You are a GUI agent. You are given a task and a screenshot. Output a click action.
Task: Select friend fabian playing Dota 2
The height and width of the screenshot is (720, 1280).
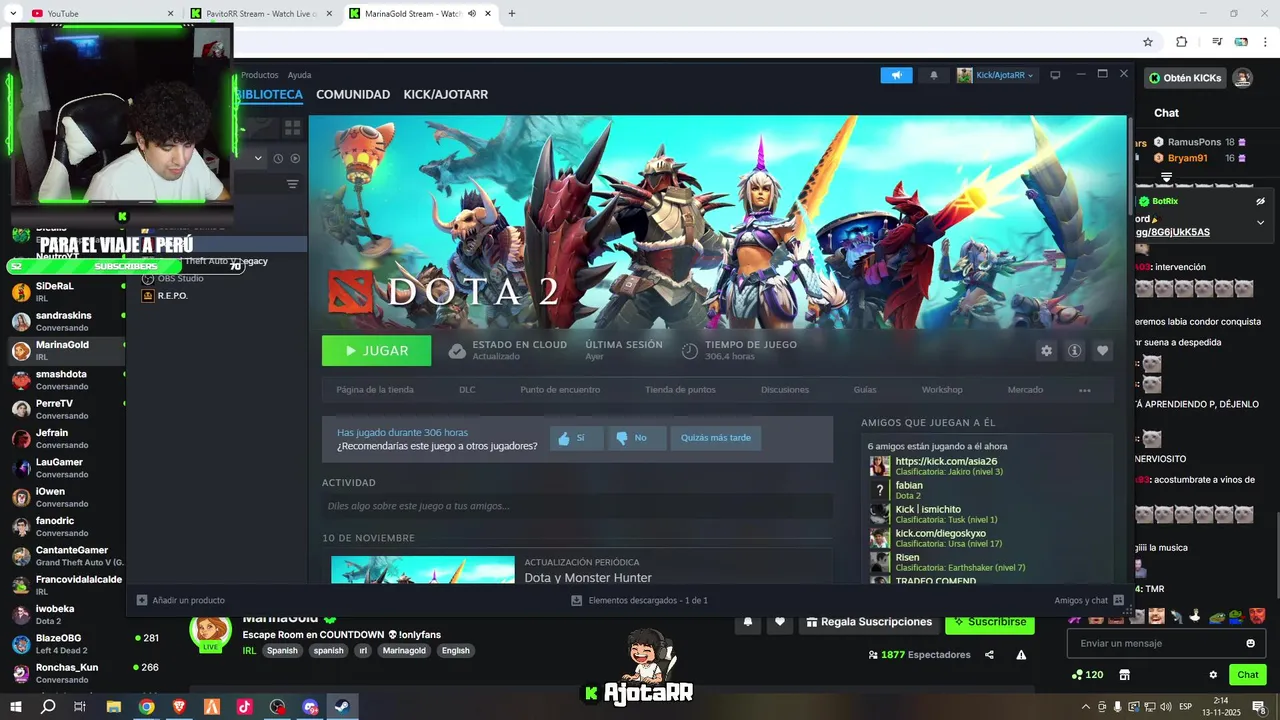click(x=908, y=490)
